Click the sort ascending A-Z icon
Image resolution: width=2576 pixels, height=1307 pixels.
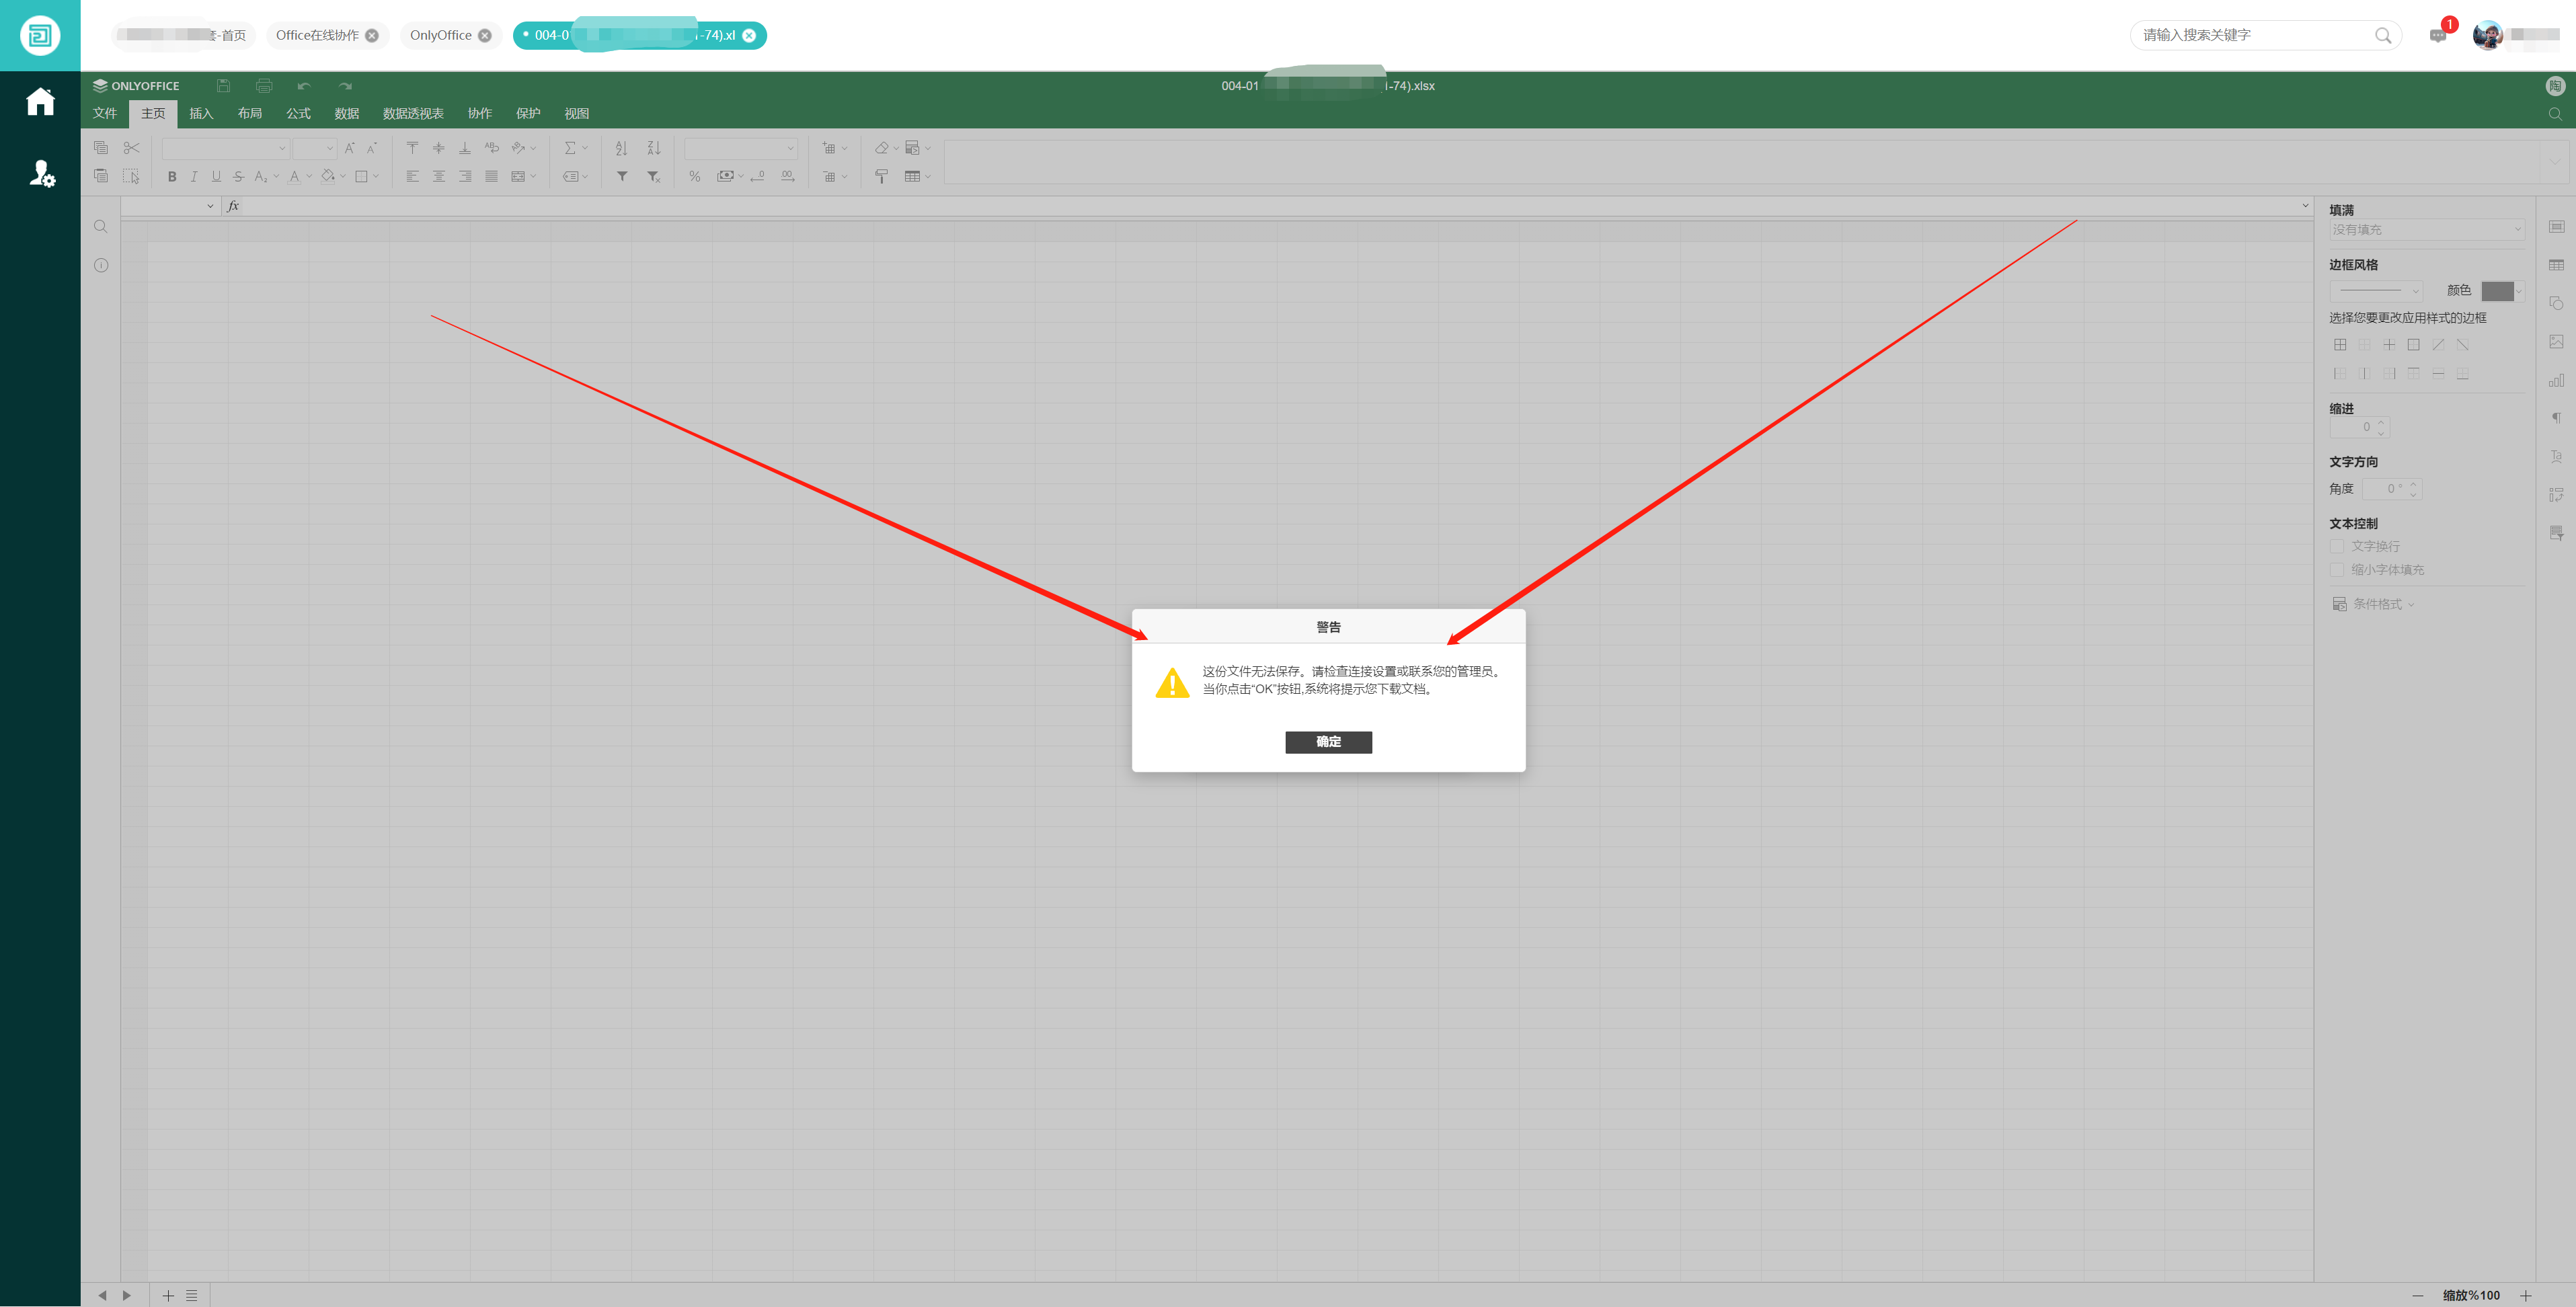pyautogui.click(x=621, y=148)
